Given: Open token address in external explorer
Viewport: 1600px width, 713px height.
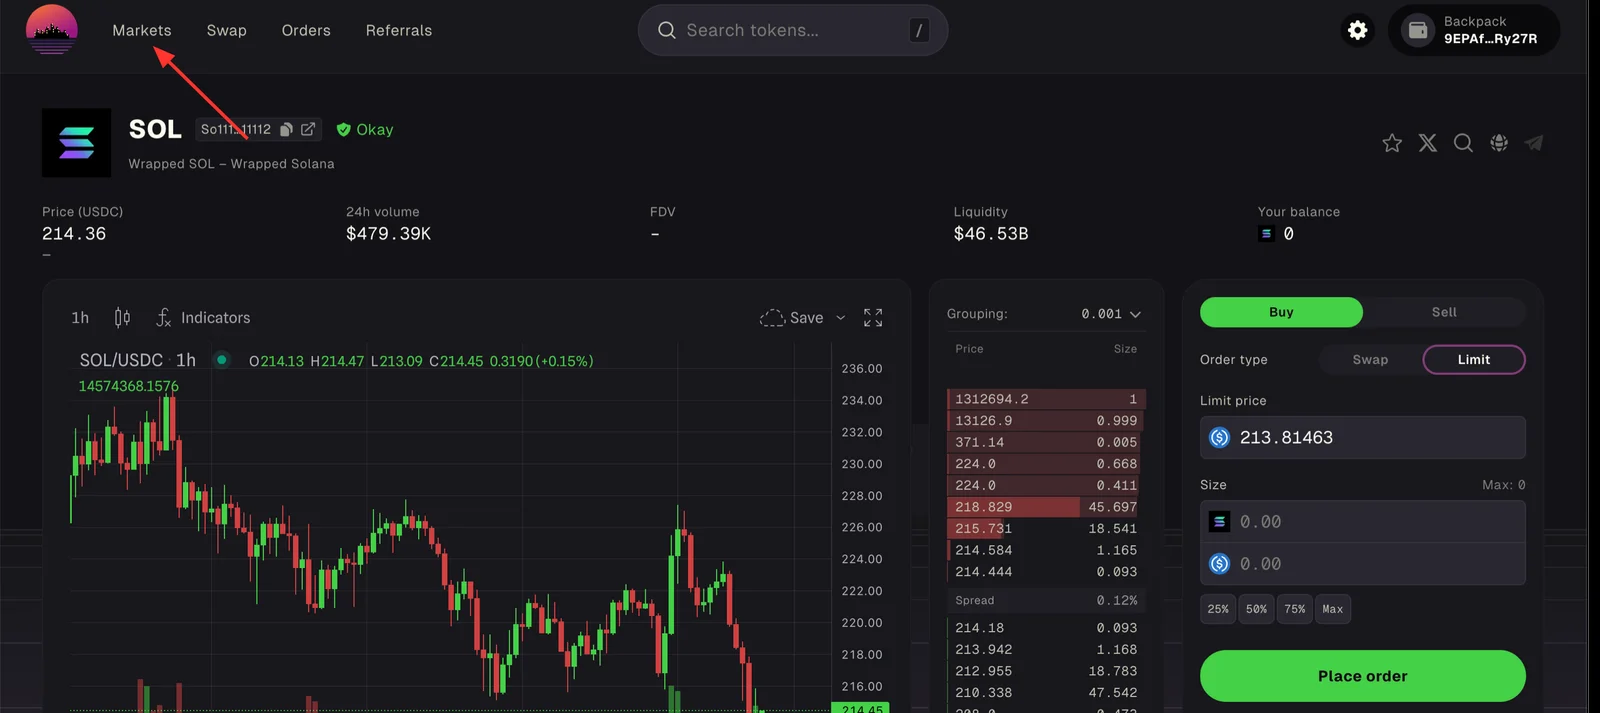Looking at the screenshot, I should 308,129.
